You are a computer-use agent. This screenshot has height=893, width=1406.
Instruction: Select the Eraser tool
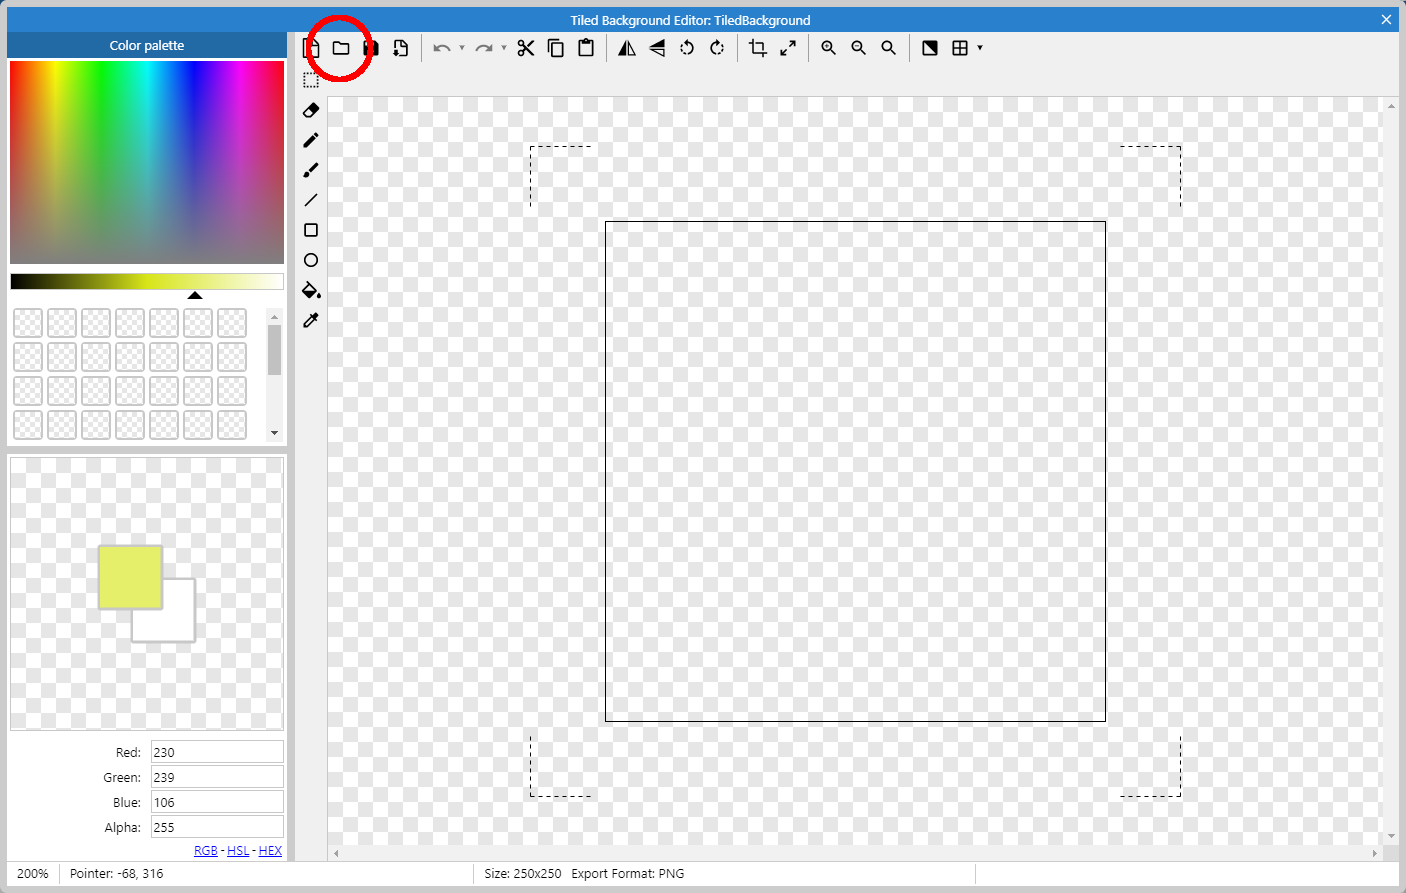[x=310, y=110]
